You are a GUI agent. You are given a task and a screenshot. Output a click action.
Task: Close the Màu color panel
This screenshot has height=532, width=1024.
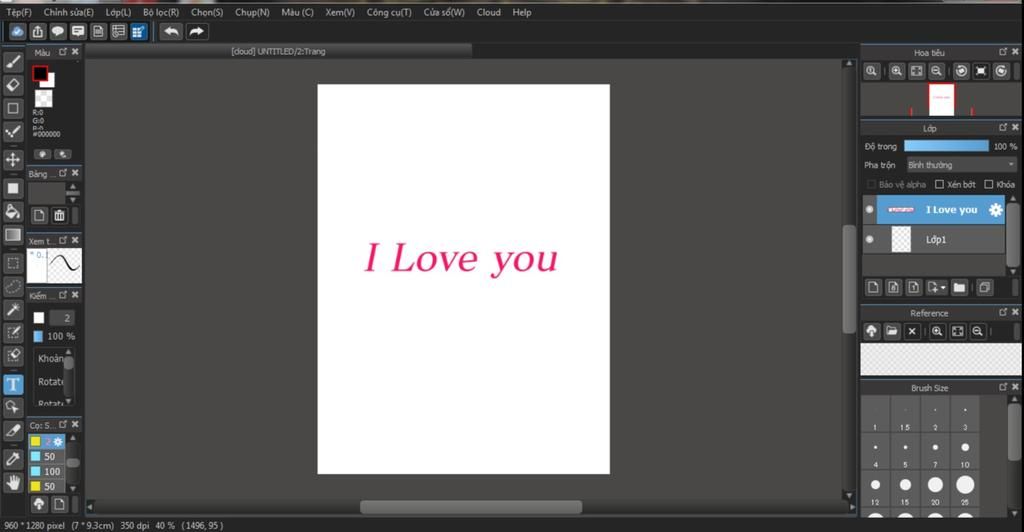click(x=75, y=52)
